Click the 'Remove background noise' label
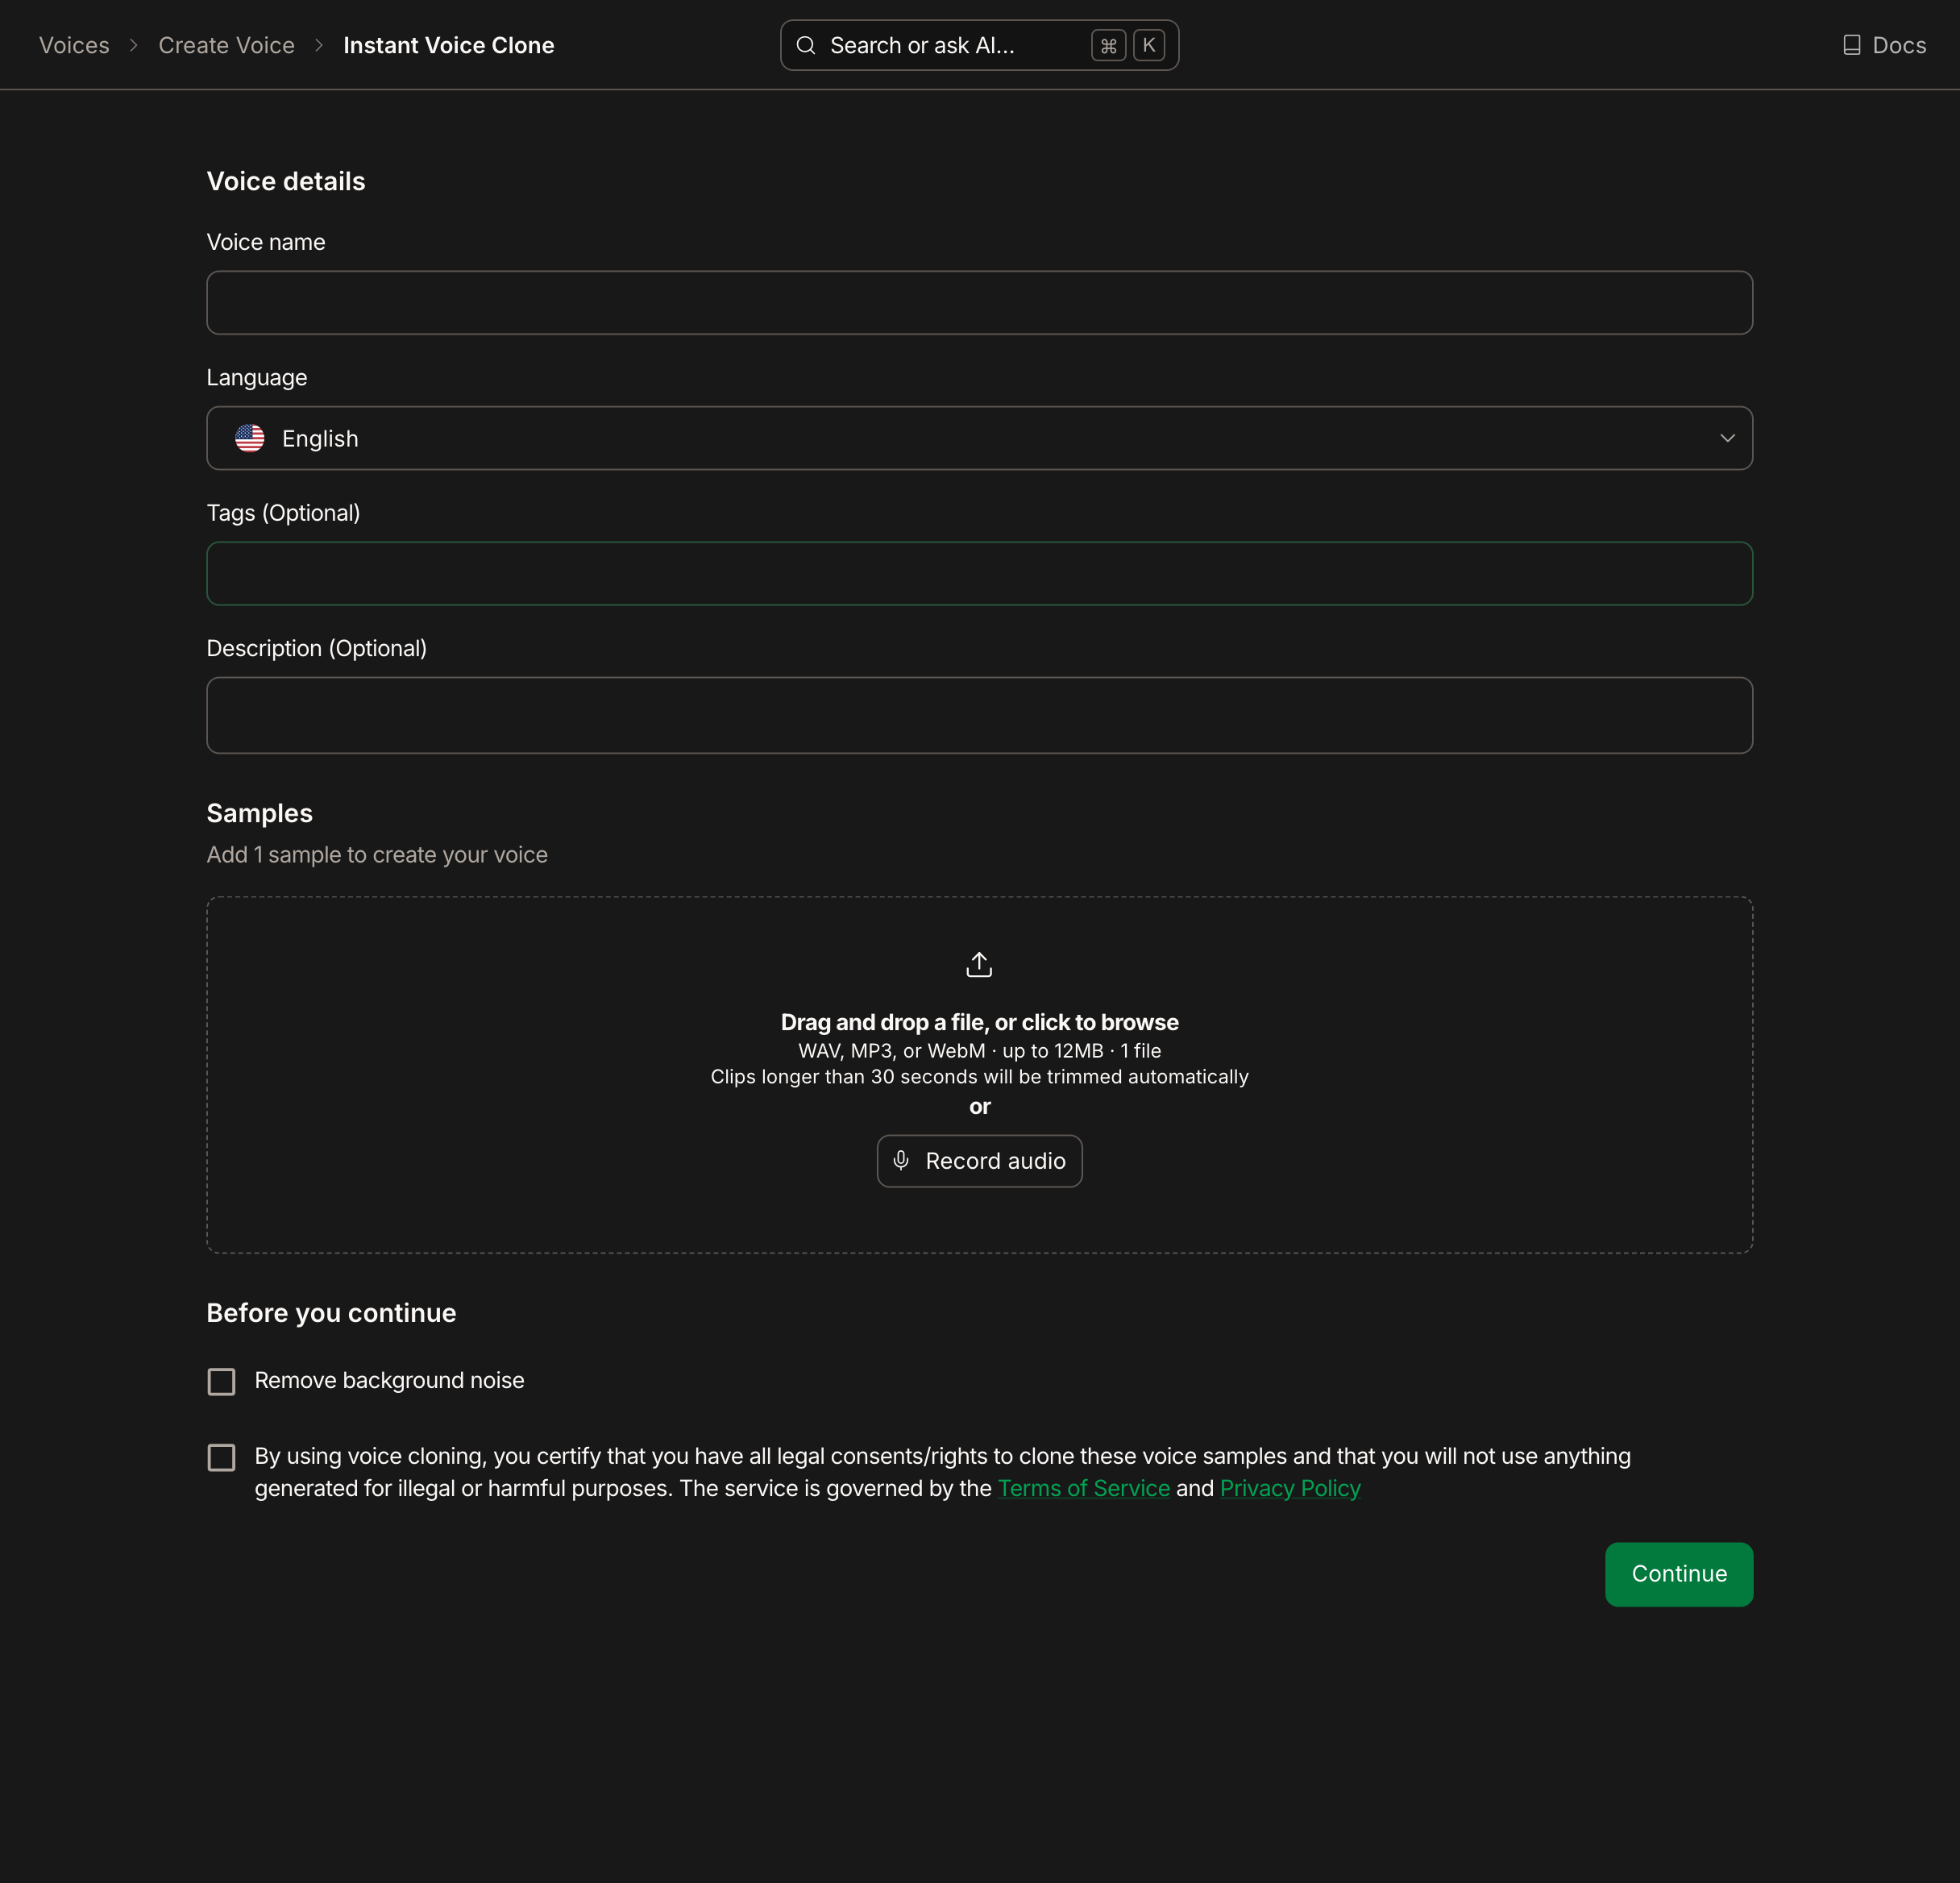 389,1380
